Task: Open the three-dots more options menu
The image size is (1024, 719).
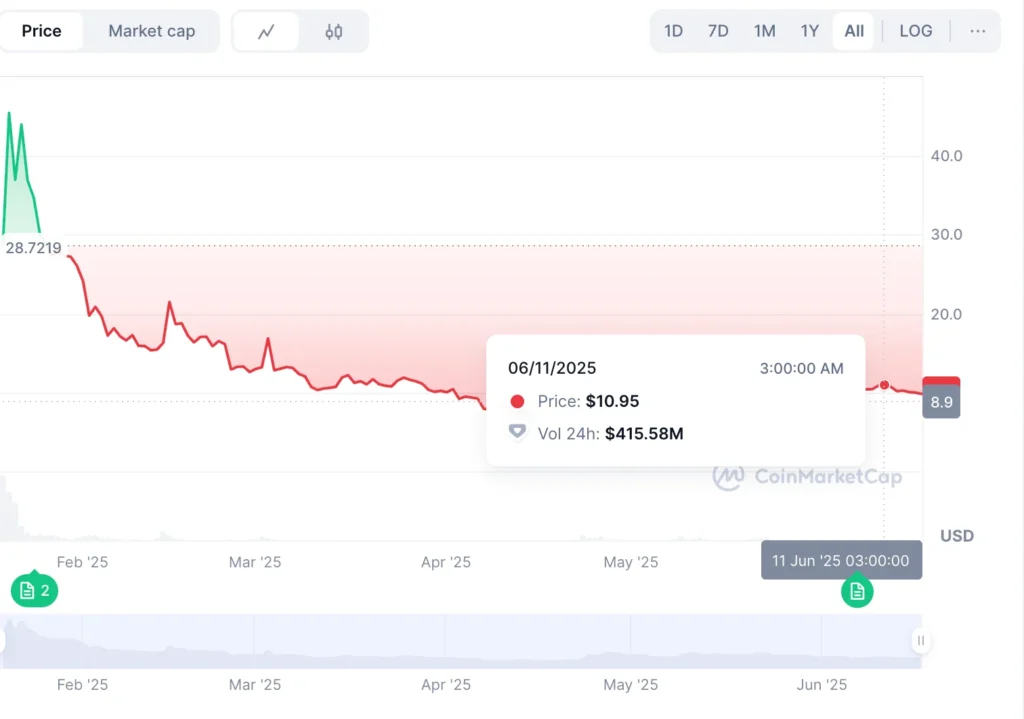Action: [x=977, y=31]
